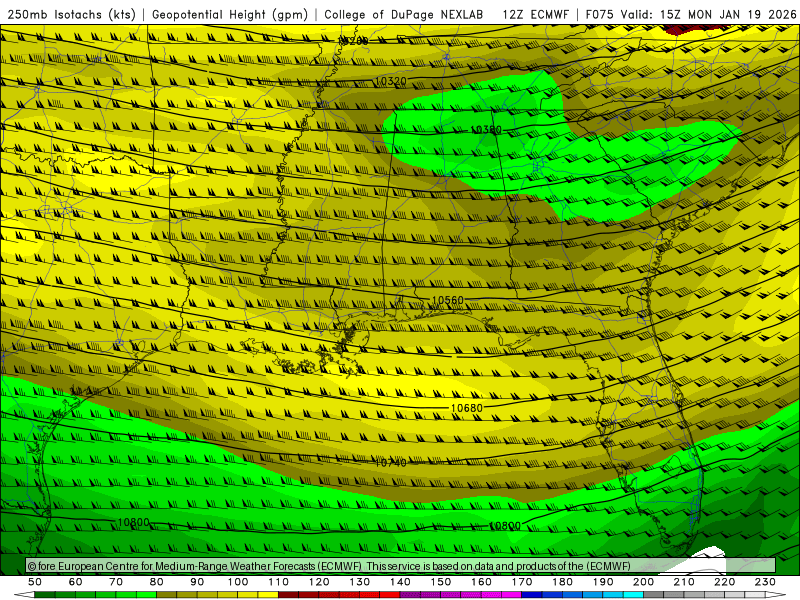The image size is (800, 600).
Task: Click the 180 value on the color scale
Action: pos(562,582)
